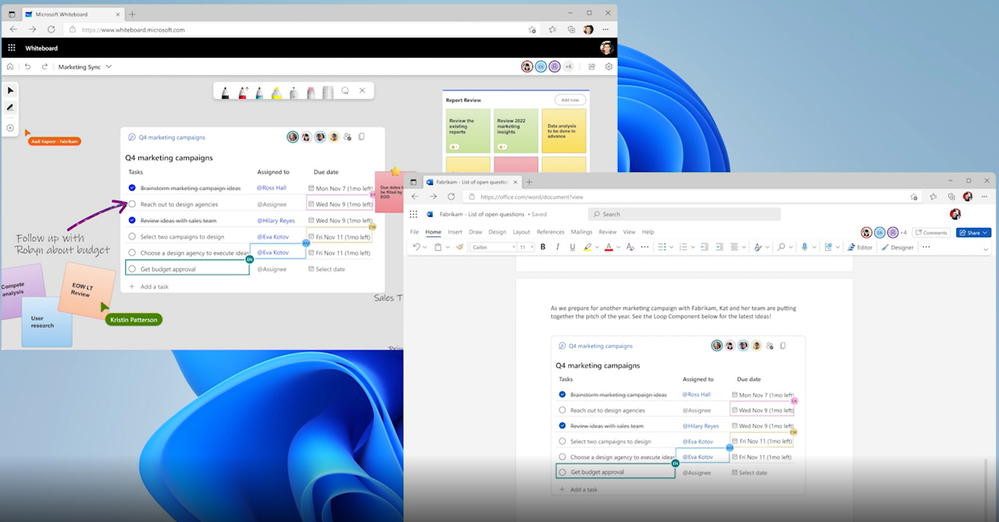Increase indent in Word ribbon
This screenshot has height=522, width=999.
[719, 247]
